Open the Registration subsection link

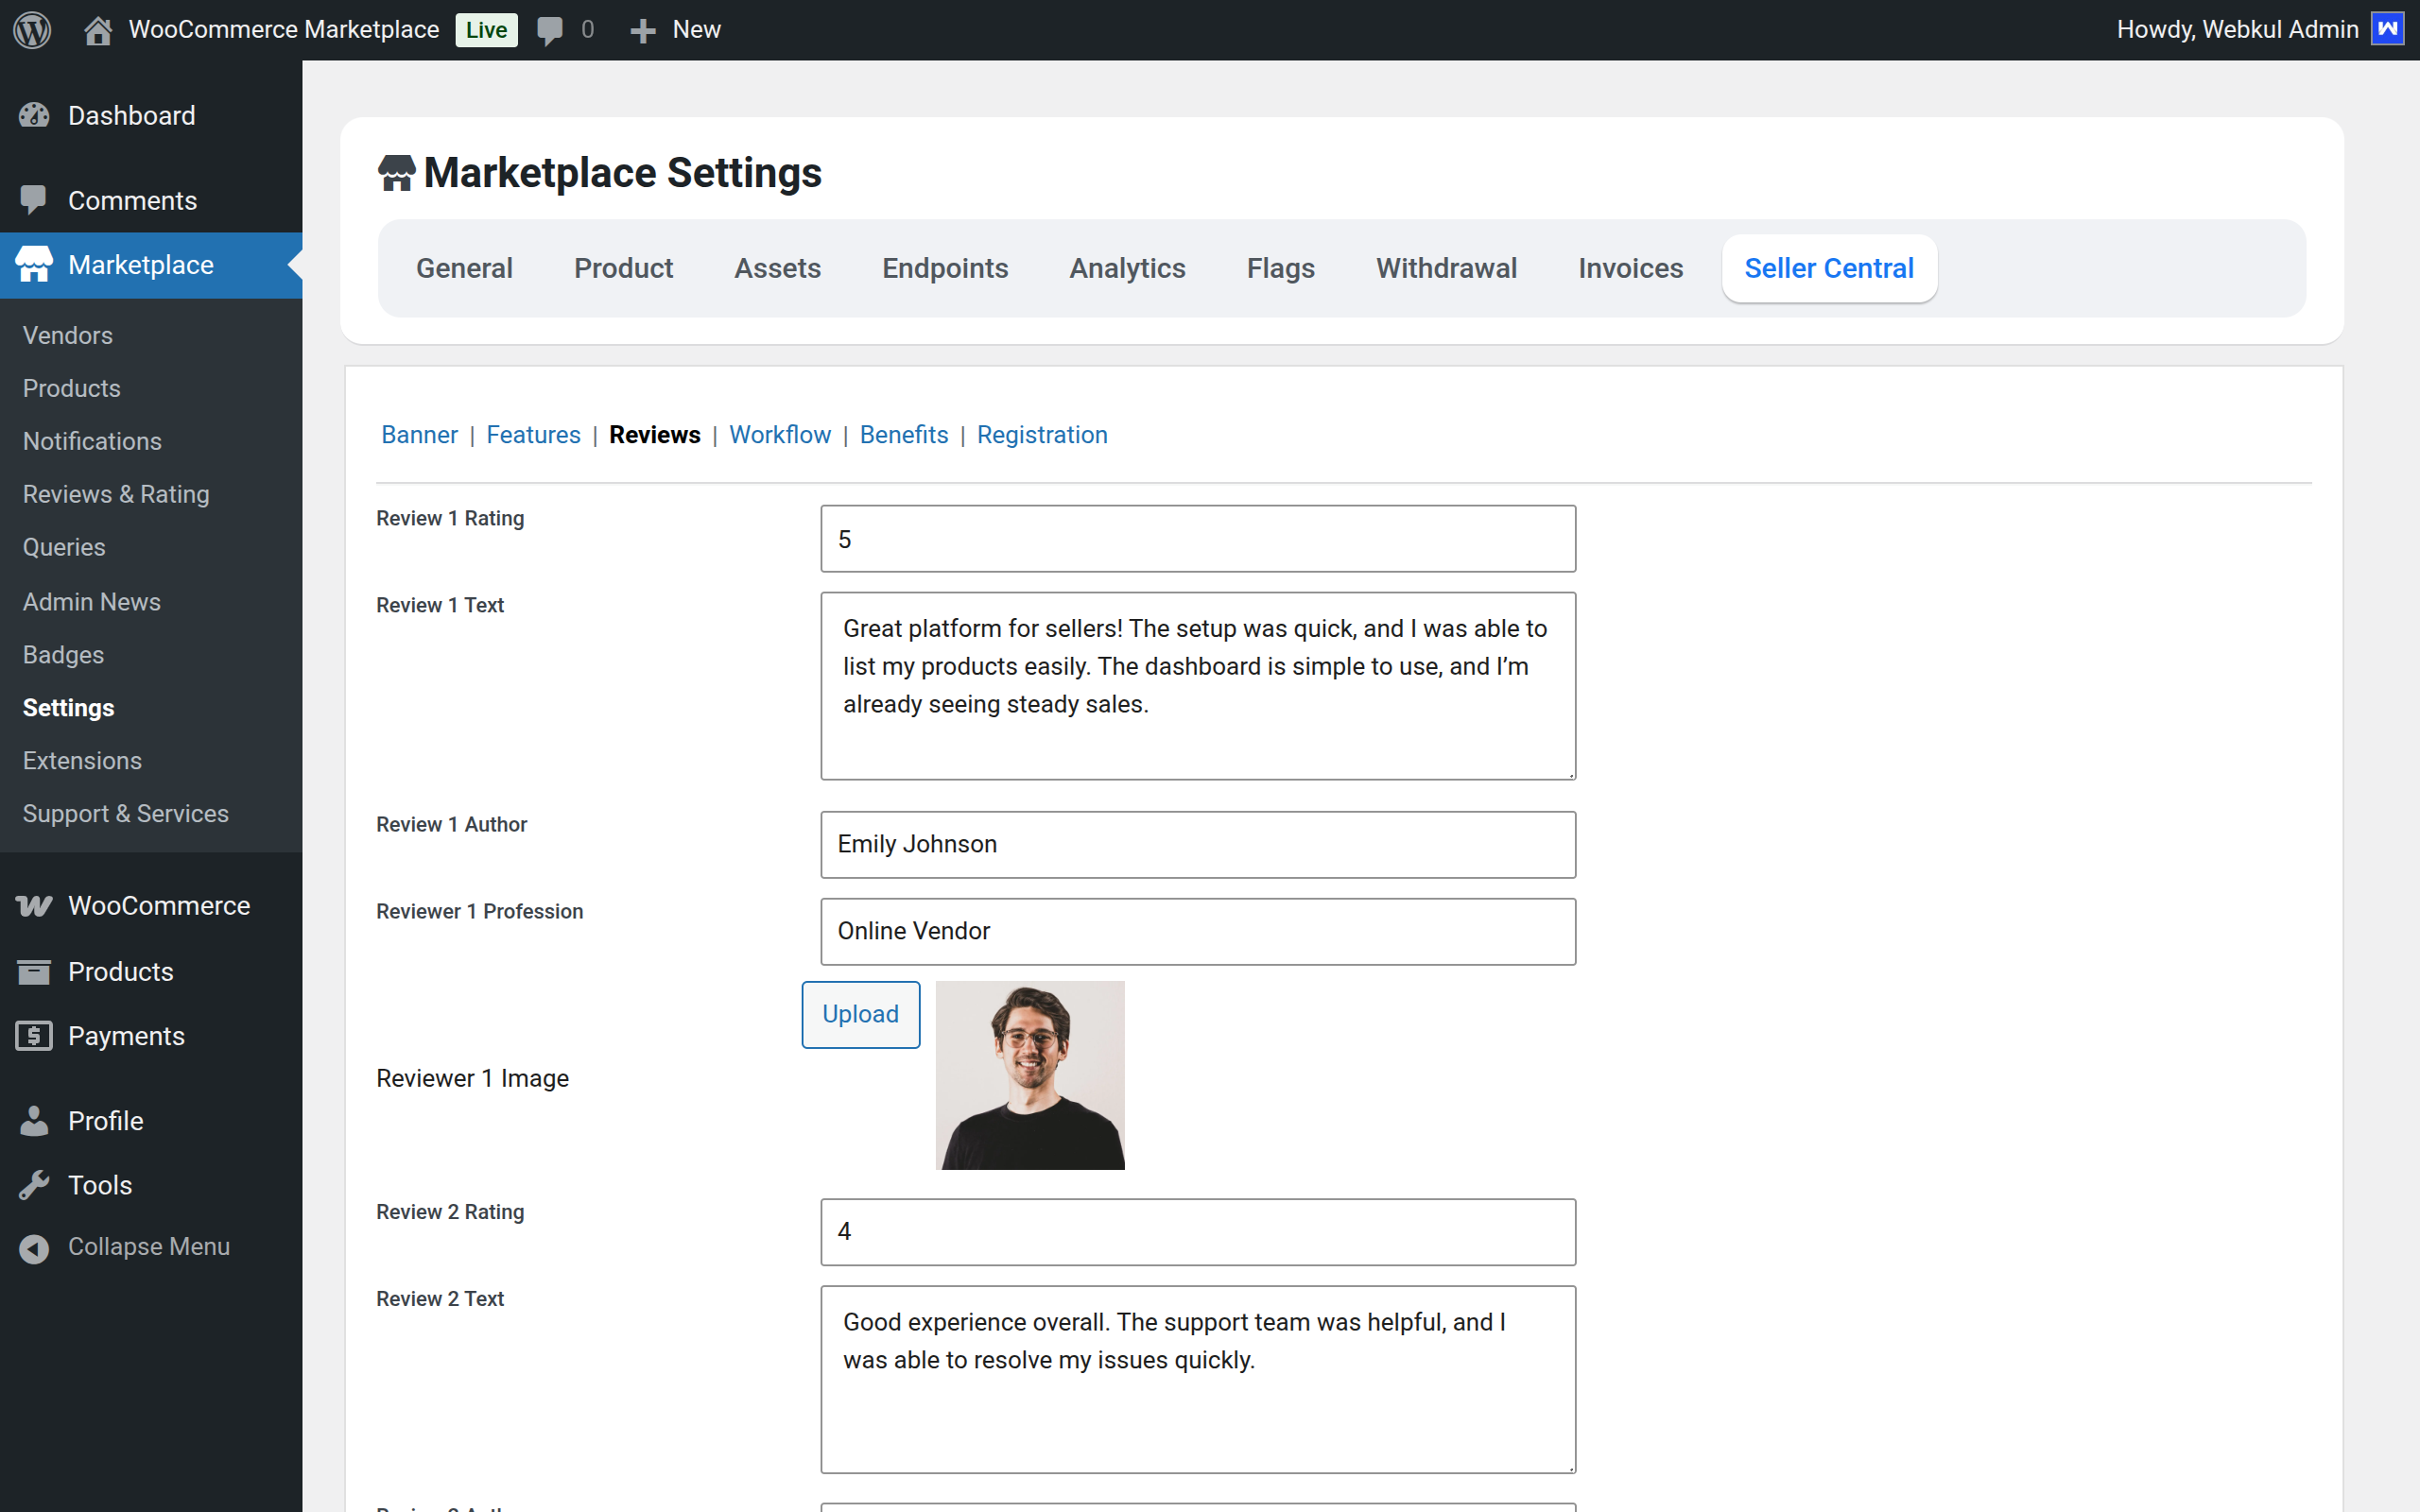coord(1041,435)
